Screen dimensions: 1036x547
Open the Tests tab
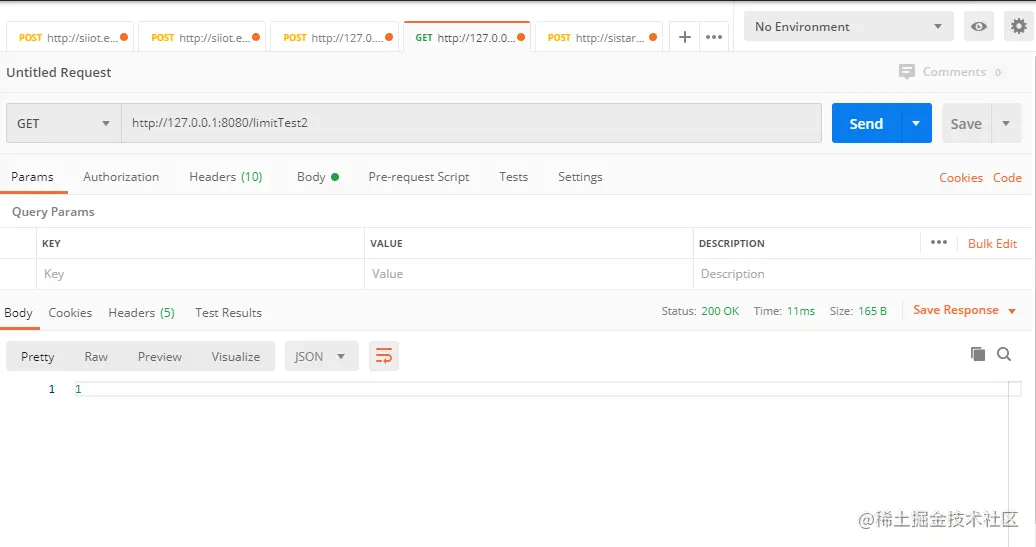pyautogui.click(x=513, y=177)
